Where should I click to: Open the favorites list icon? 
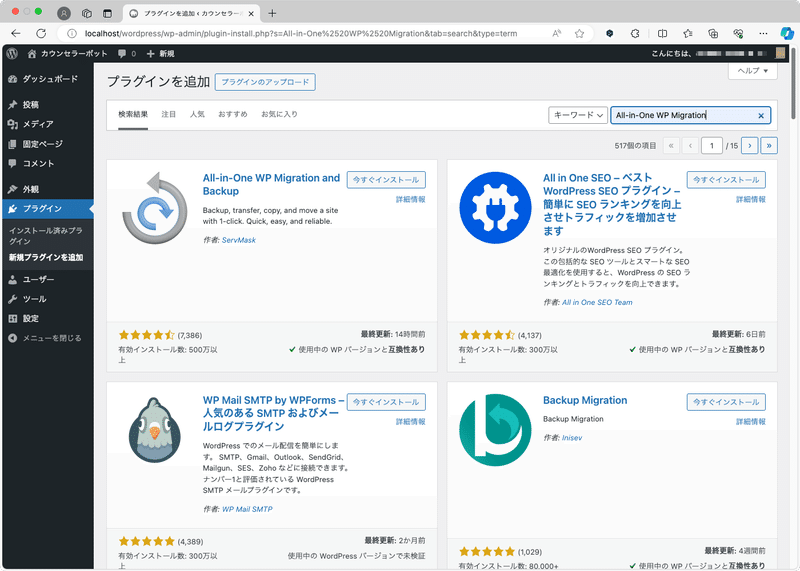click(x=688, y=34)
